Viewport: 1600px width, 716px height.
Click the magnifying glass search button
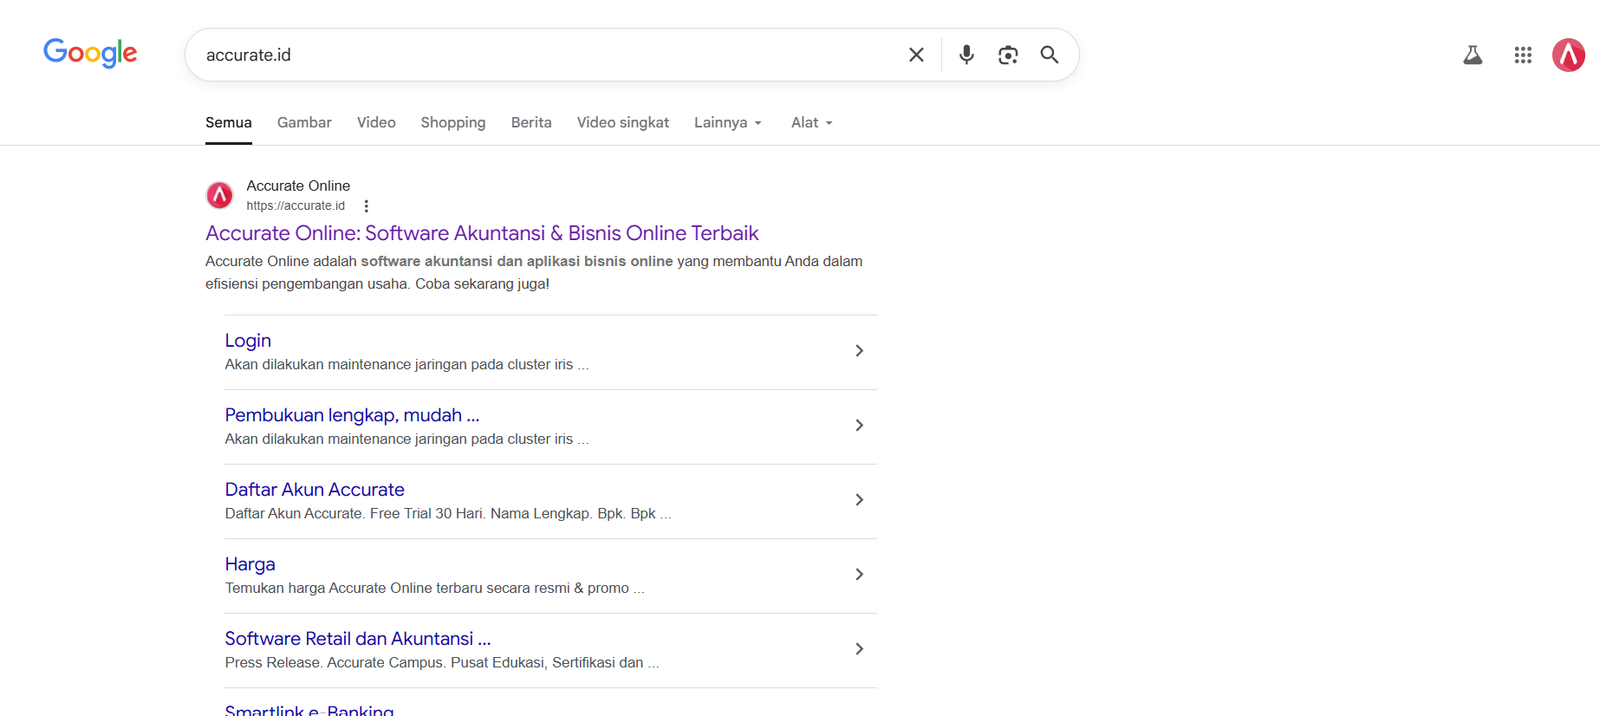coord(1049,55)
